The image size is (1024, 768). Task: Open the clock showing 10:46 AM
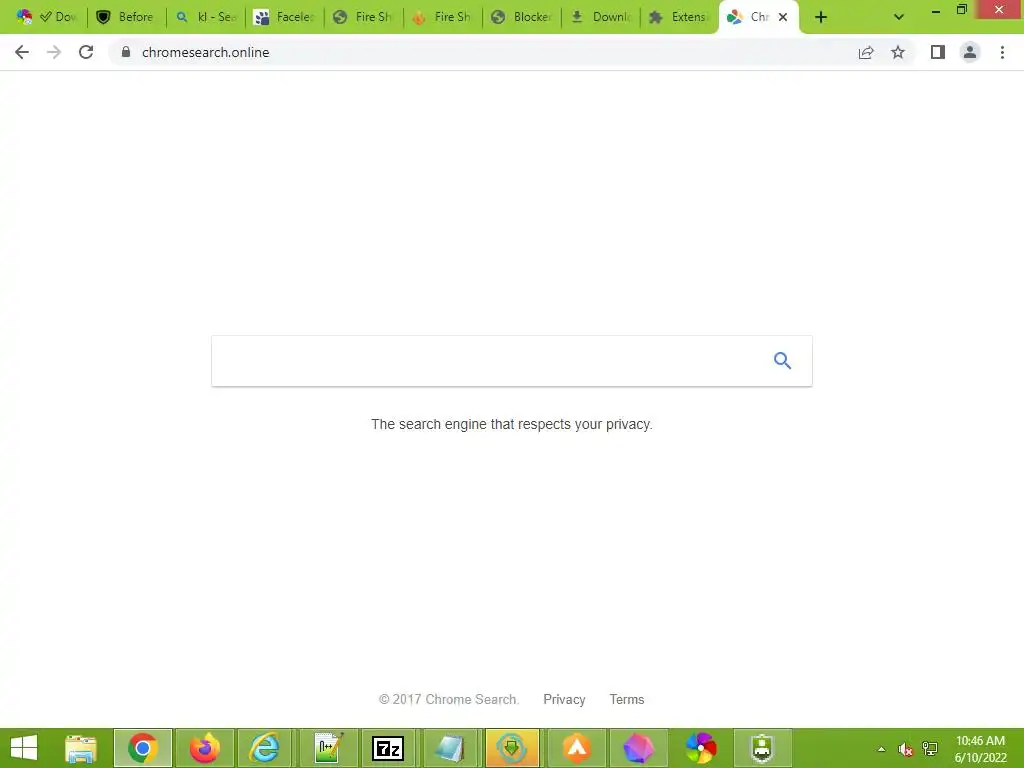coord(980,749)
